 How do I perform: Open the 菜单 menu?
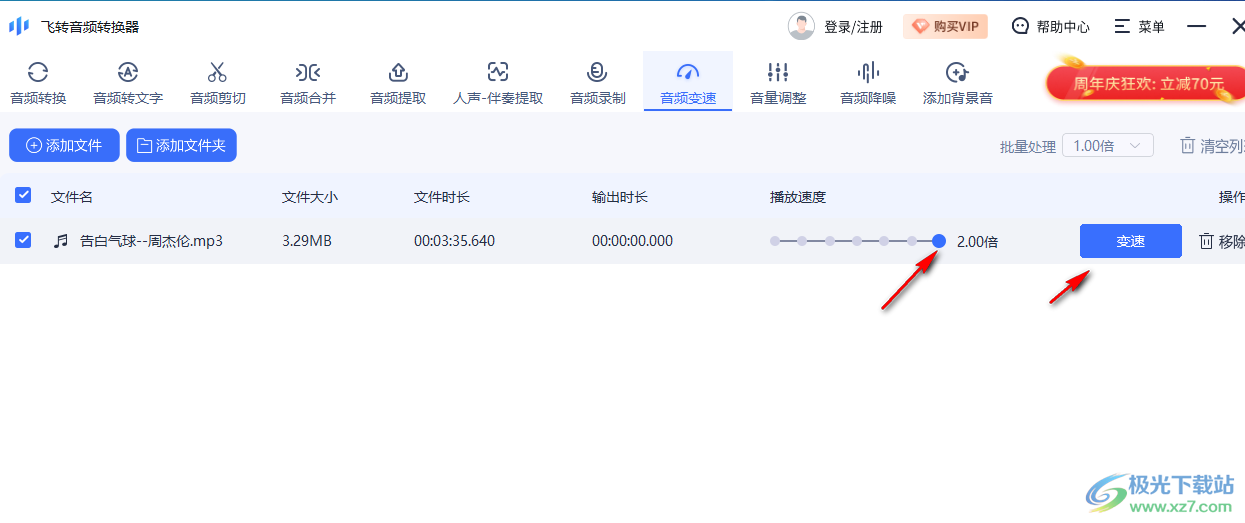1140,27
